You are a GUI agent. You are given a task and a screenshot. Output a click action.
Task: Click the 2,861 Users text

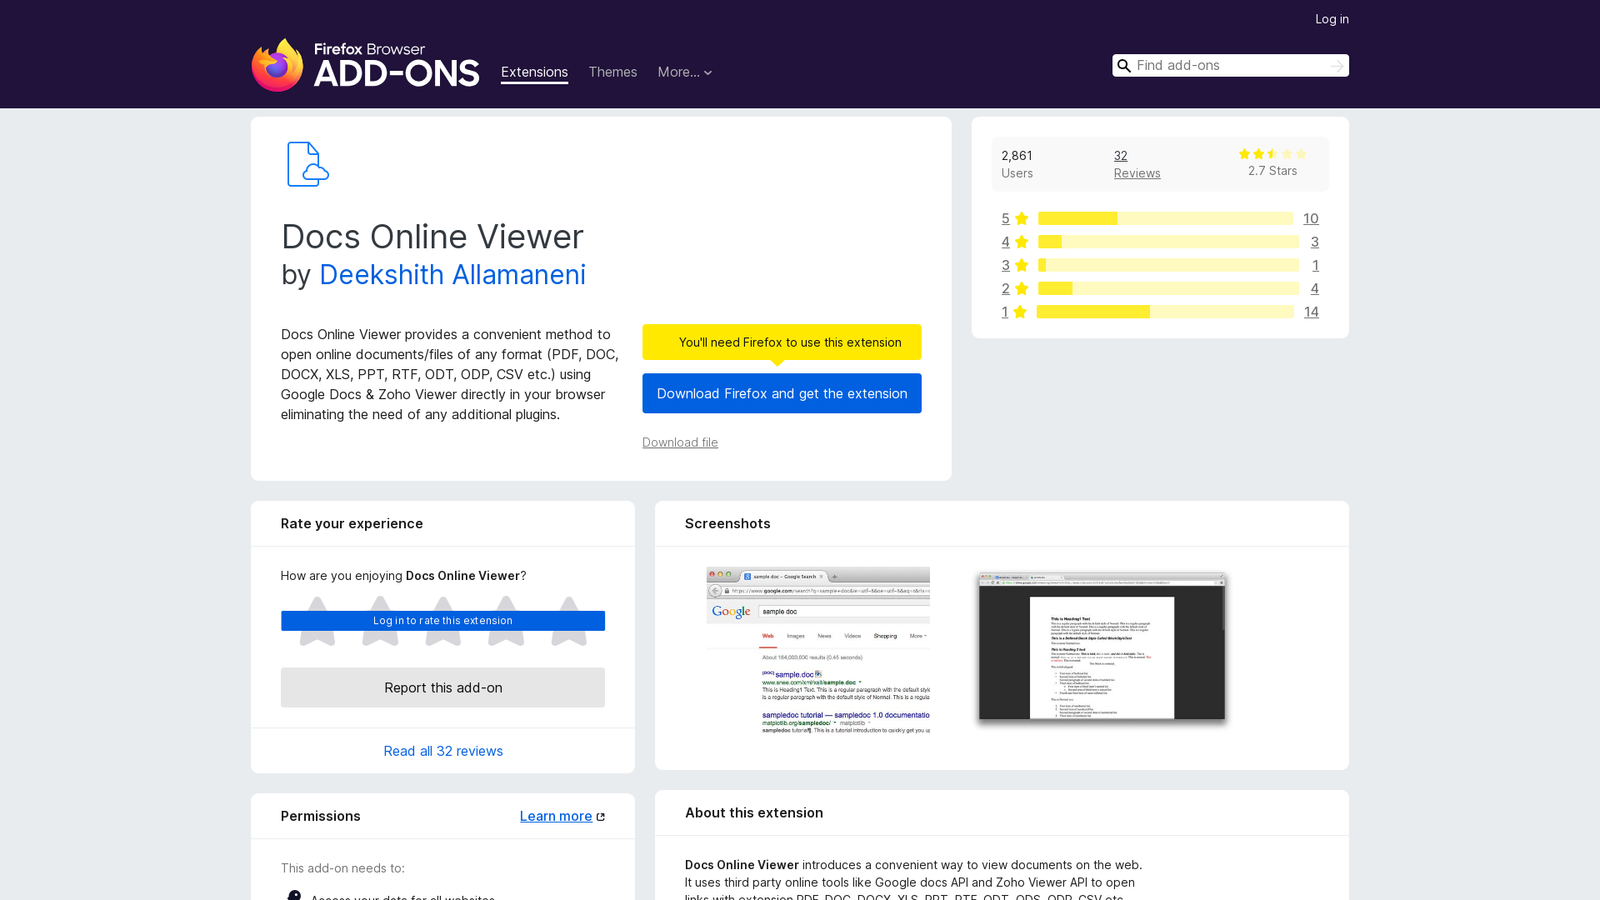click(x=1017, y=164)
